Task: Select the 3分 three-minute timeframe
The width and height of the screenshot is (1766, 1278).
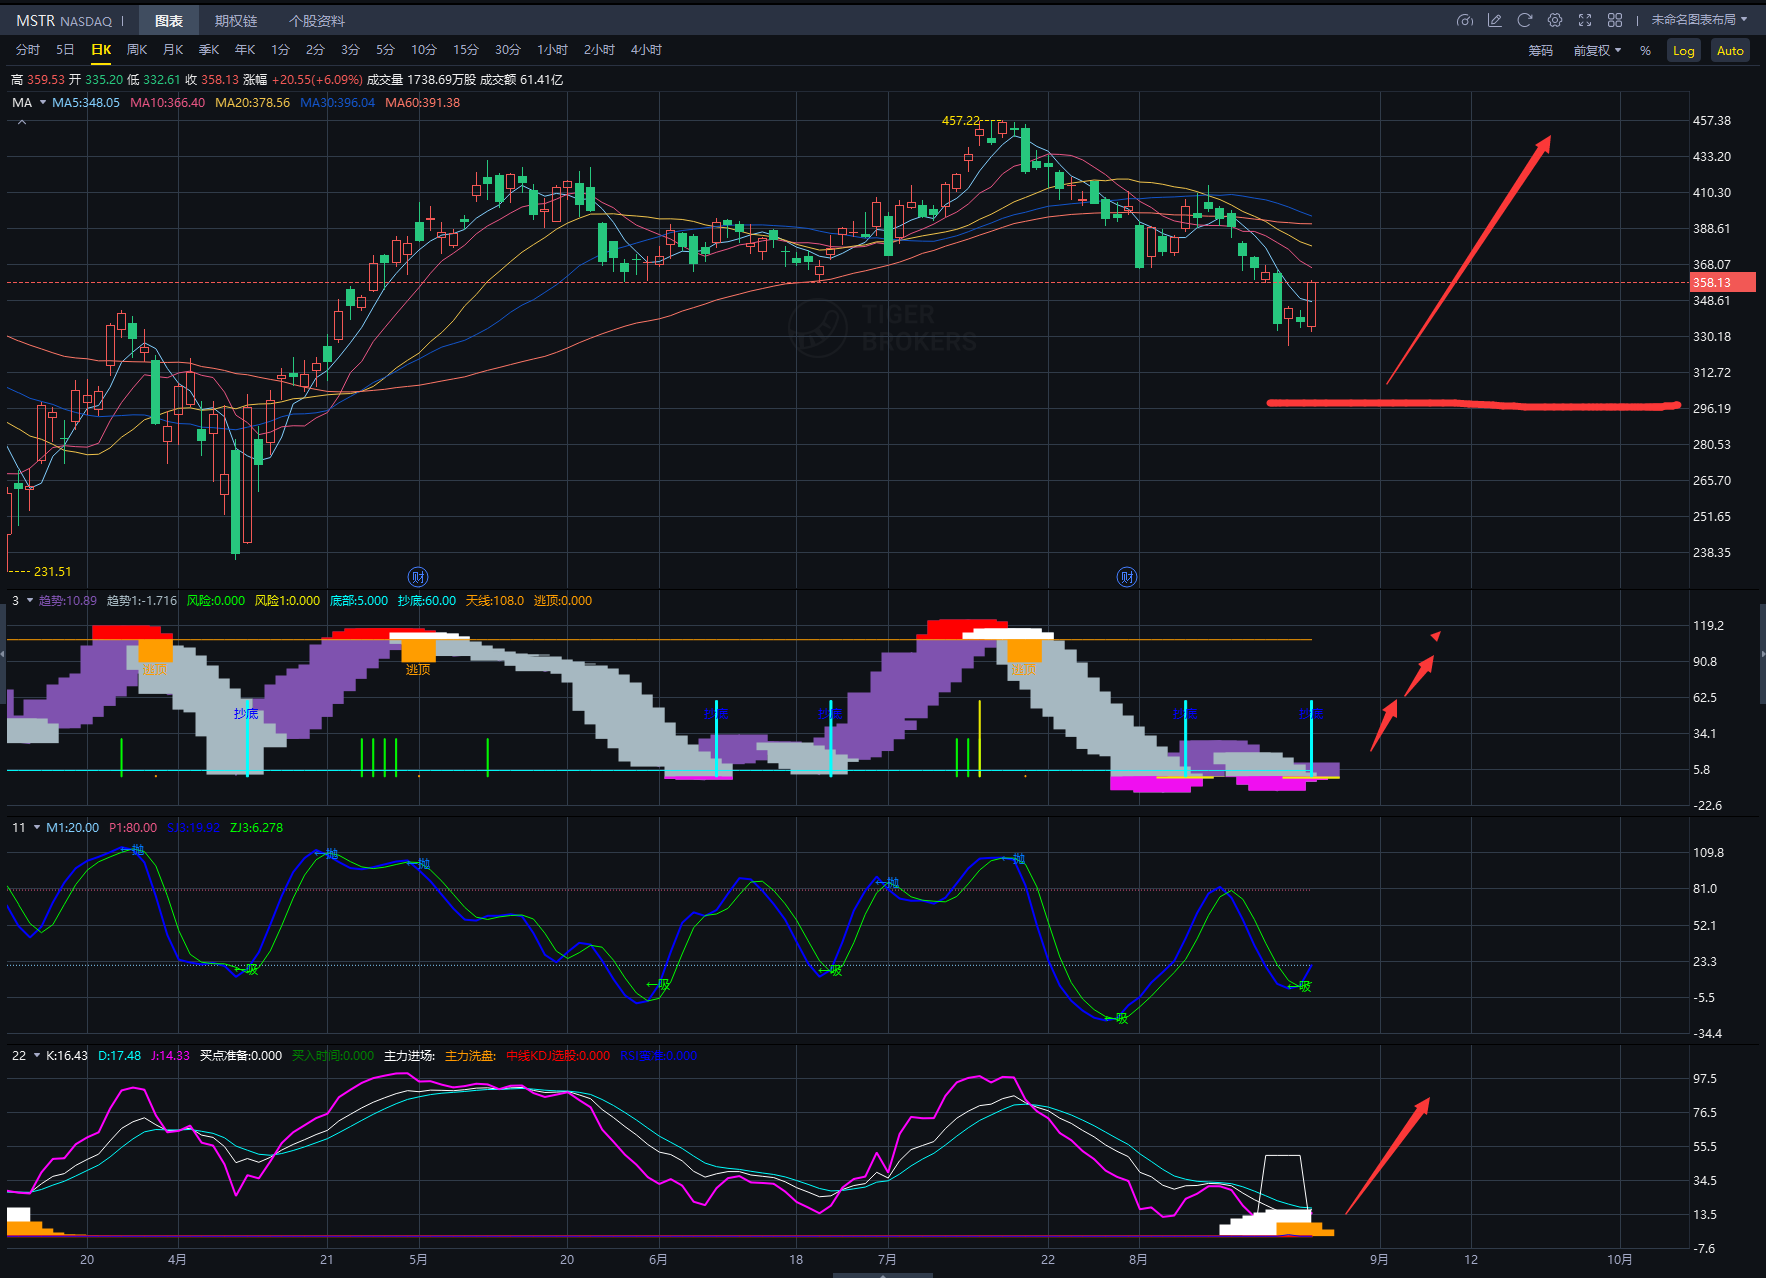Action: (350, 50)
